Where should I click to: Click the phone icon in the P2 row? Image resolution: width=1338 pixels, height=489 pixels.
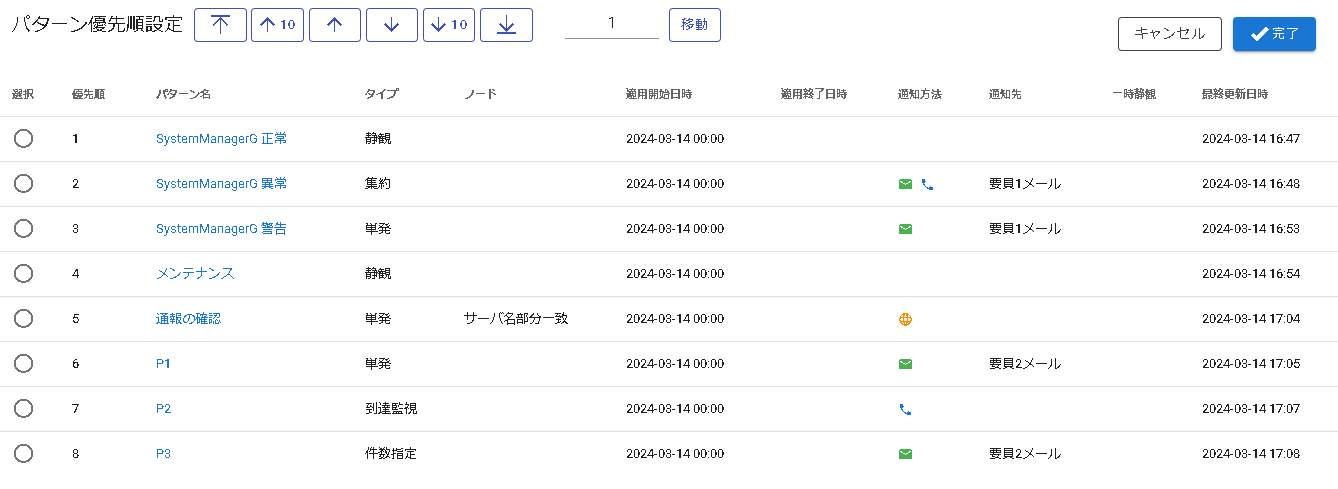[905, 409]
